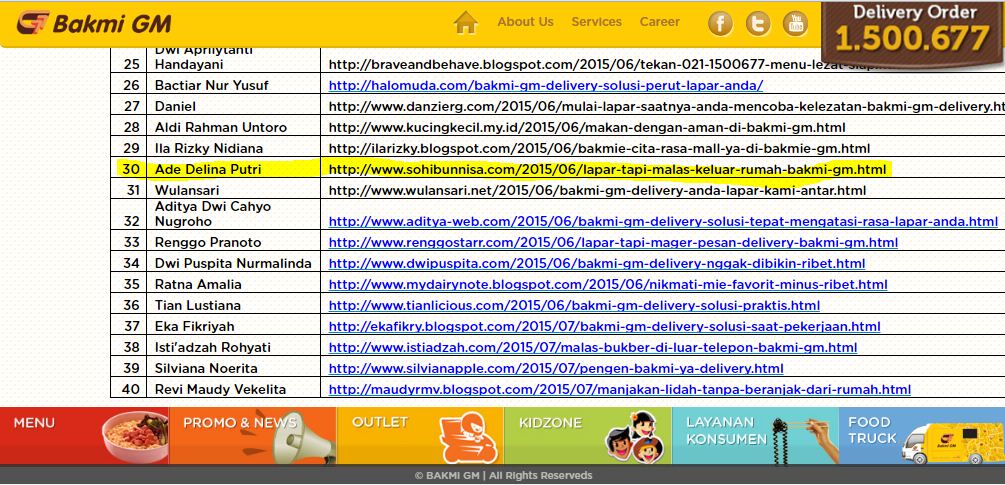Click the Bakmi GM logo
Image resolution: width=1005 pixels, height=485 pixels.
[94, 22]
